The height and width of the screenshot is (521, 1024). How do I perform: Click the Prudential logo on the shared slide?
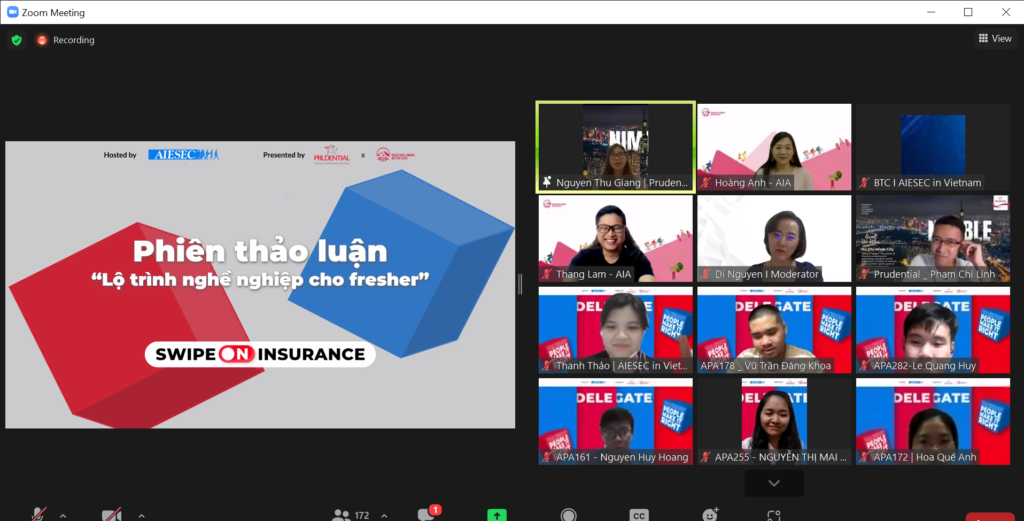point(332,155)
